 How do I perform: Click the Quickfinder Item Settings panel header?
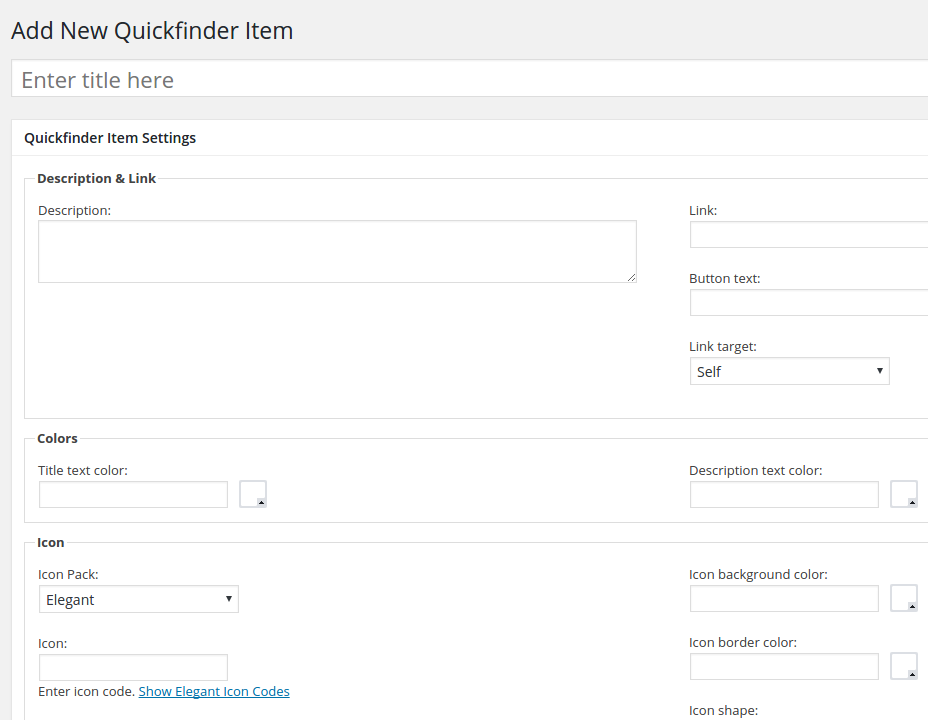click(110, 138)
